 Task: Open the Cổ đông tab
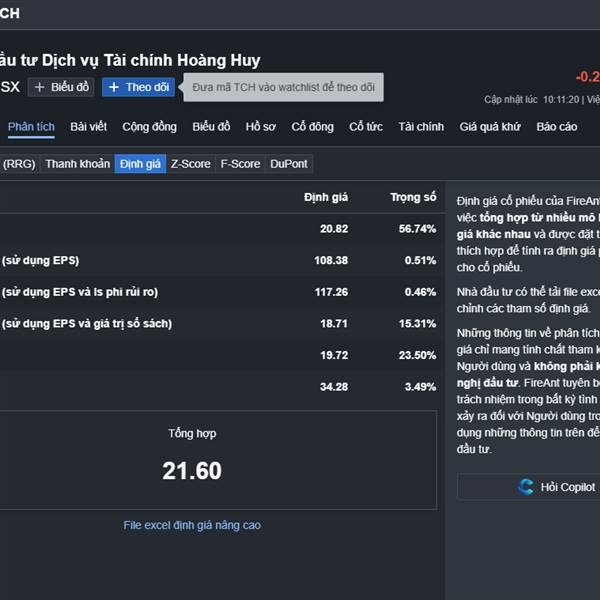click(312, 127)
